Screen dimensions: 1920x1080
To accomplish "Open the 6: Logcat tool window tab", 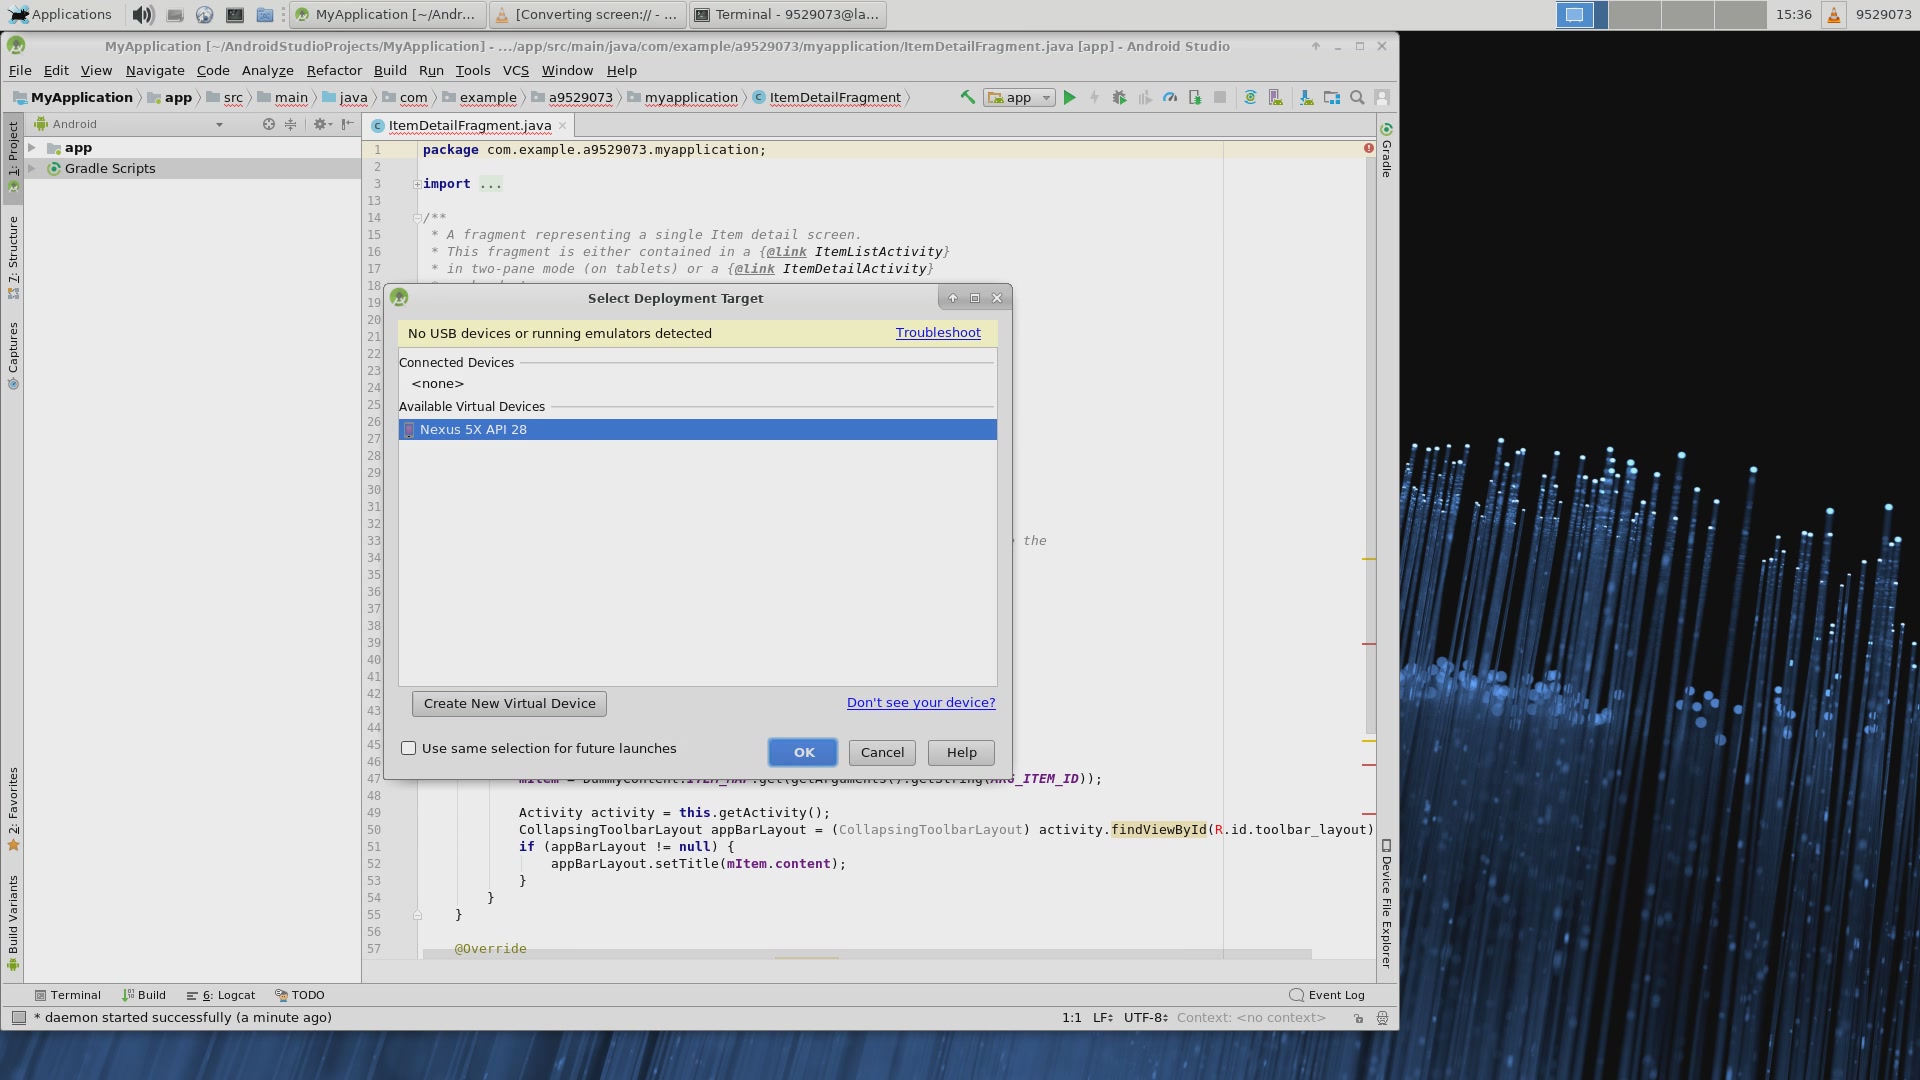I will [221, 995].
